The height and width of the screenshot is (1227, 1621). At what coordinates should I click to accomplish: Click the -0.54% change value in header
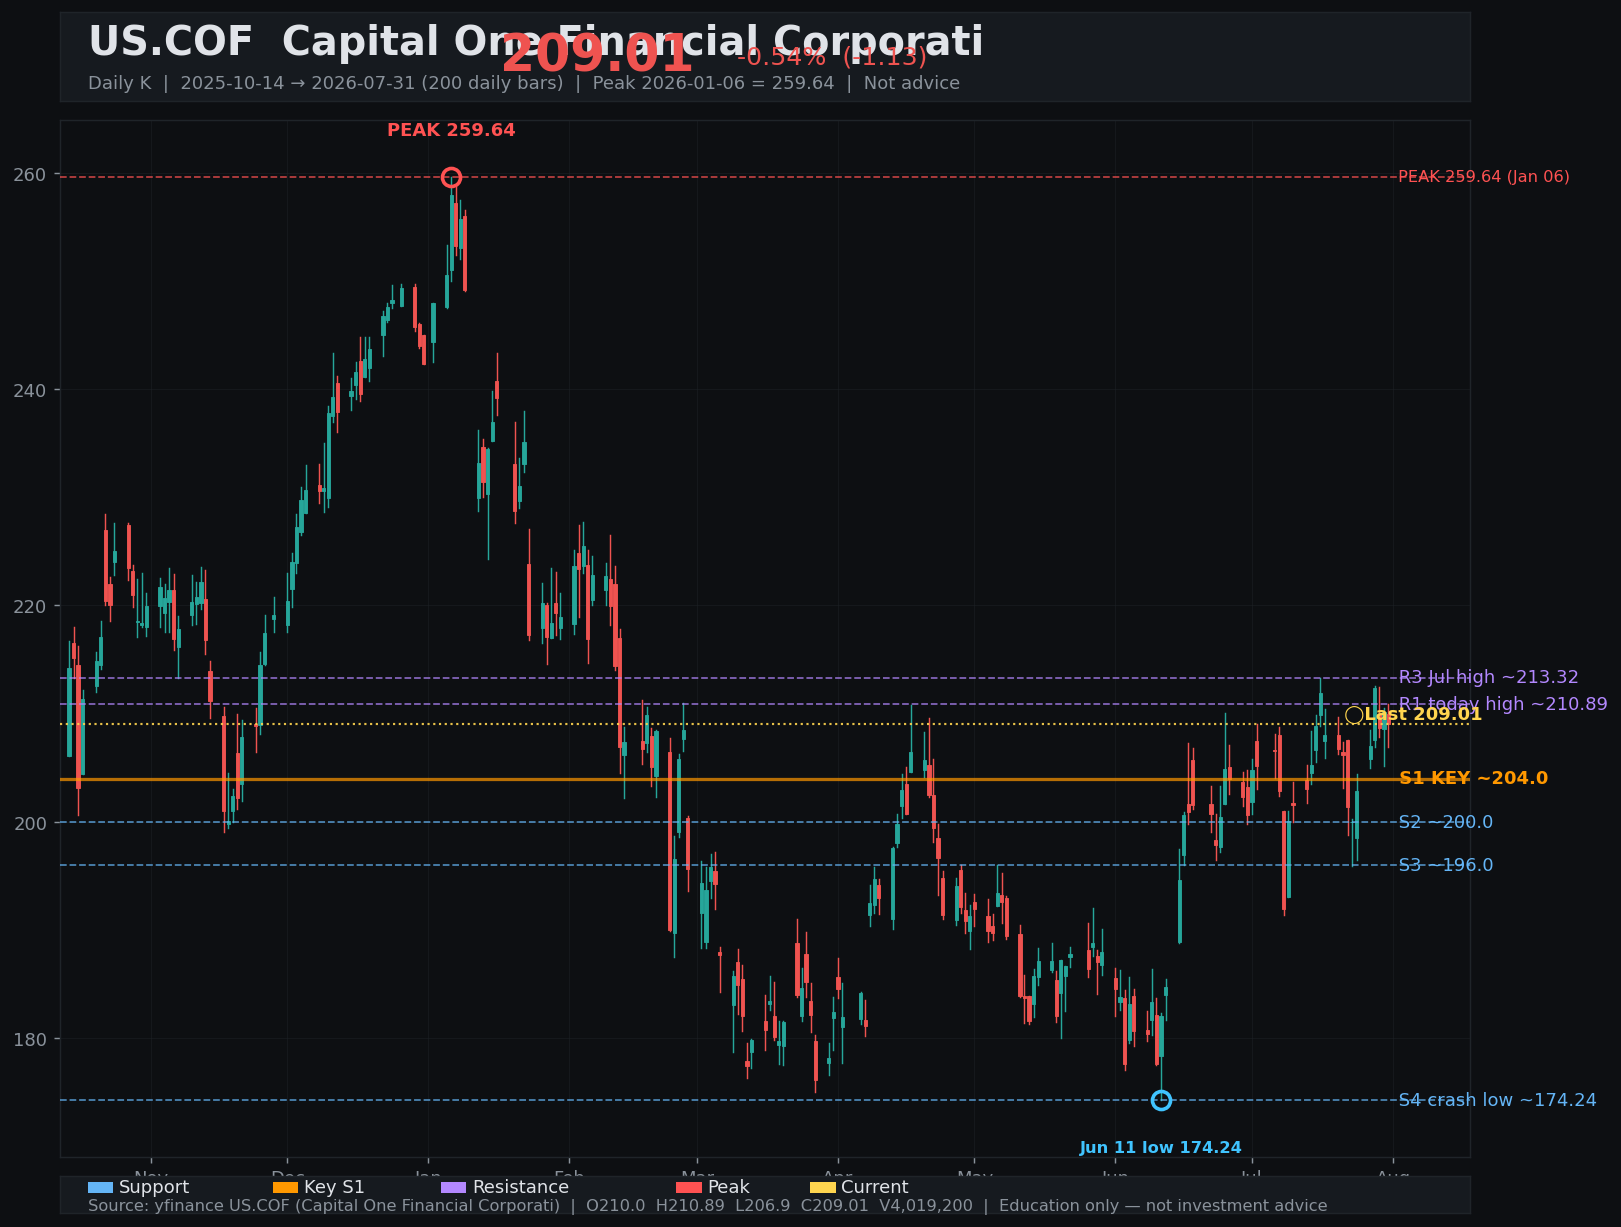click(781, 57)
